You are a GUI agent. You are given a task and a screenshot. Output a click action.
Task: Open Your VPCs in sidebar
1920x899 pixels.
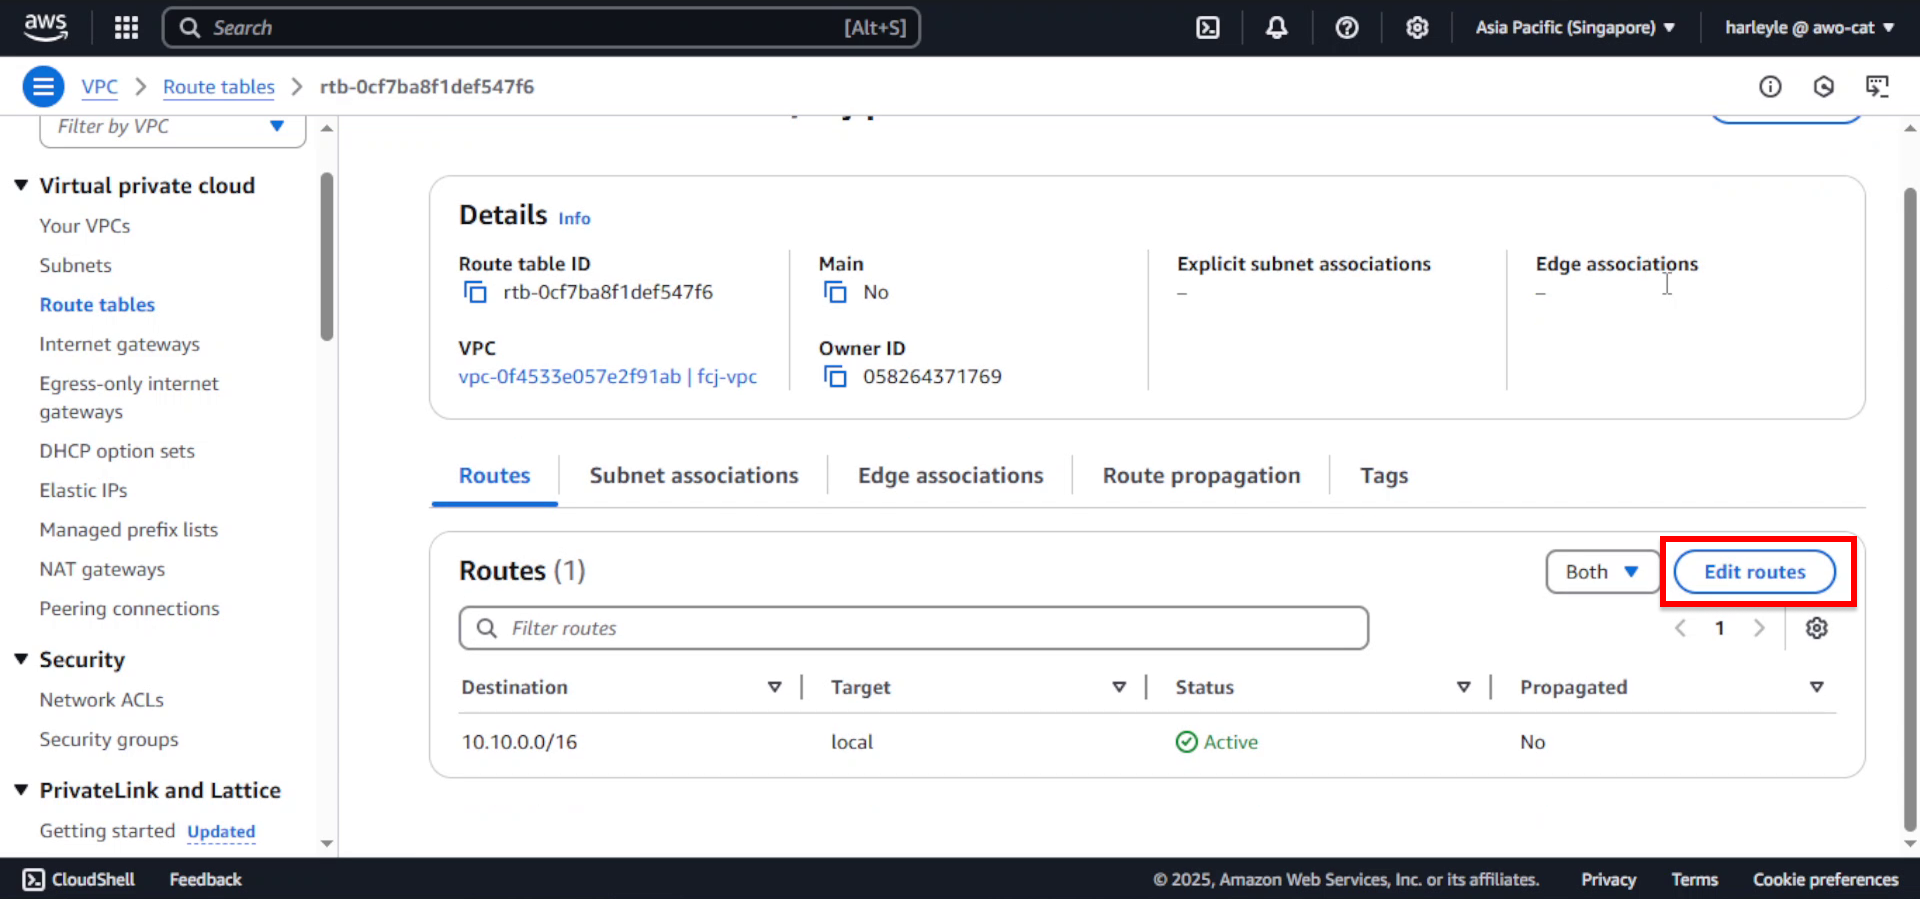(x=85, y=226)
